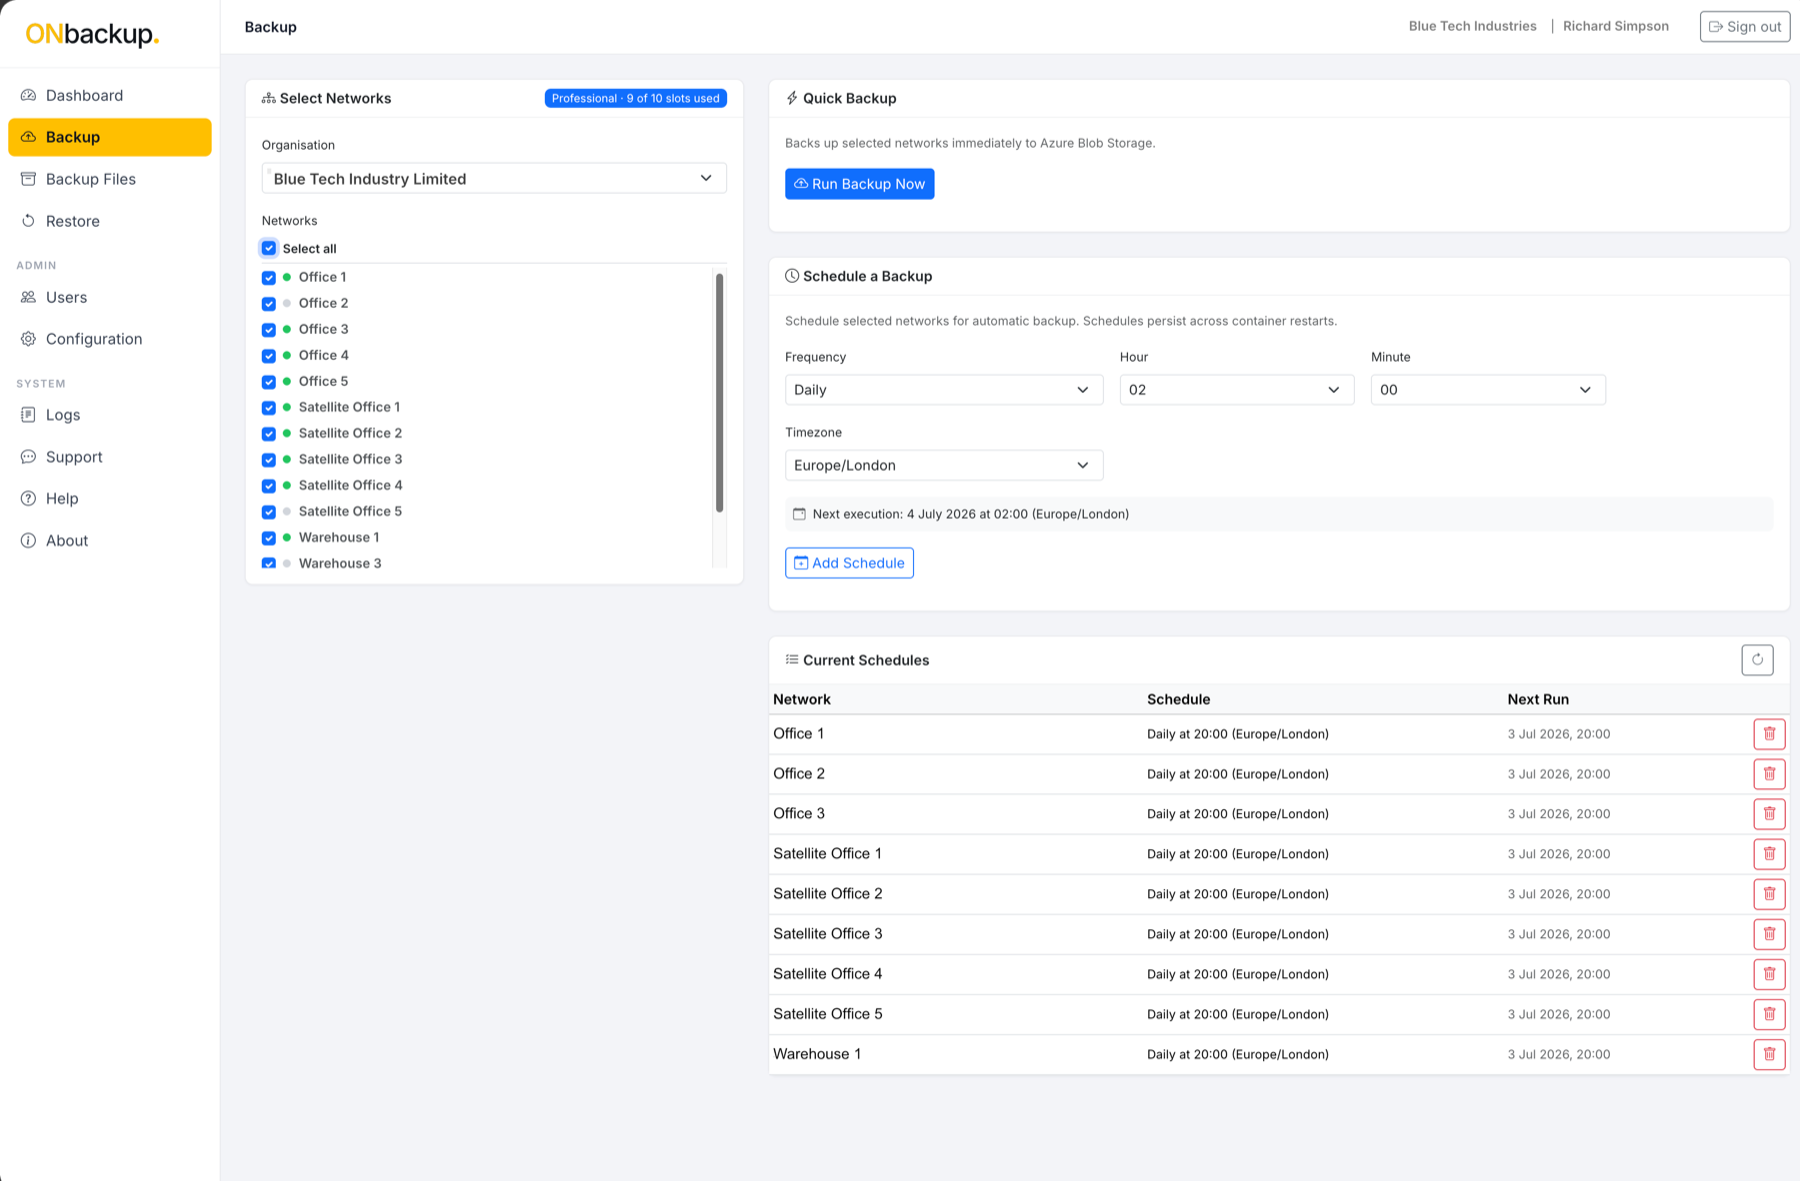Image resolution: width=1800 pixels, height=1181 pixels.
Task: Refresh the Current Schedules list
Action: 1757,660
